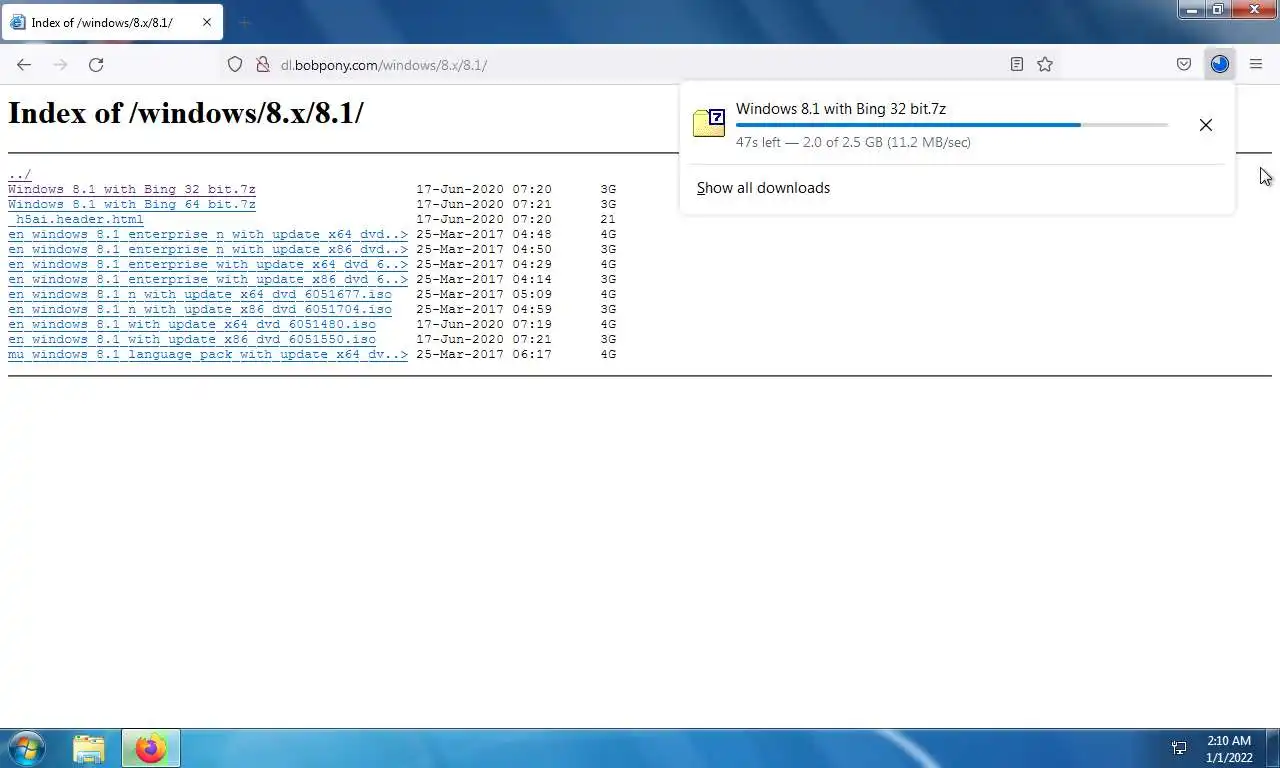Click the network tray icon
Image resolution: width=1280 pixels, height=768 pixels.
[x=1179, y=748]
